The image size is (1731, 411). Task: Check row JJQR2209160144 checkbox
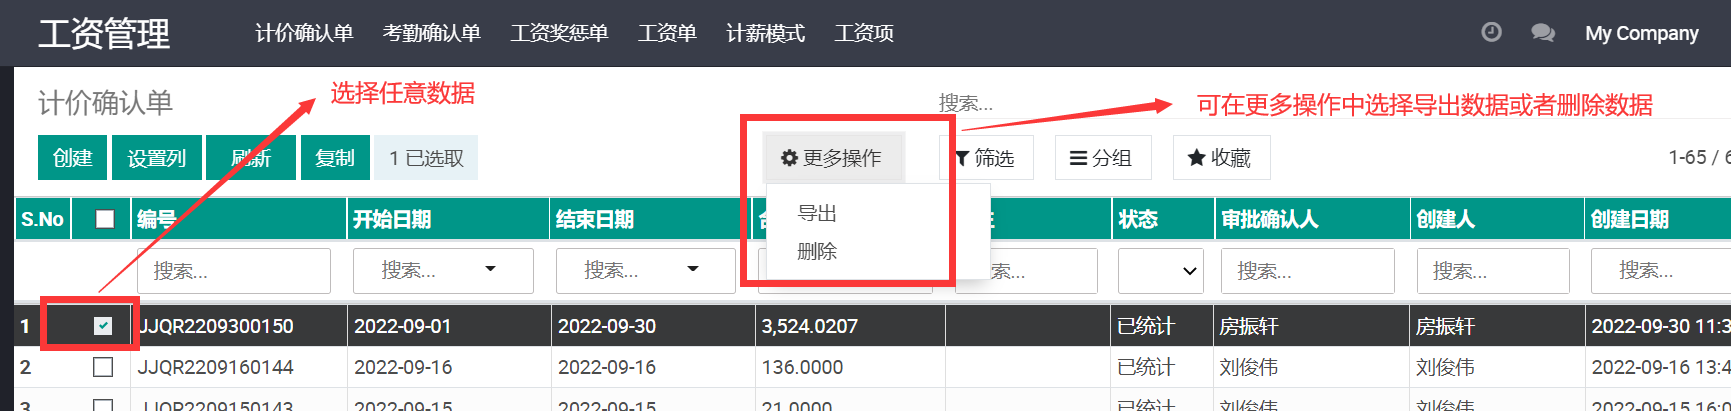click(103, 367)
